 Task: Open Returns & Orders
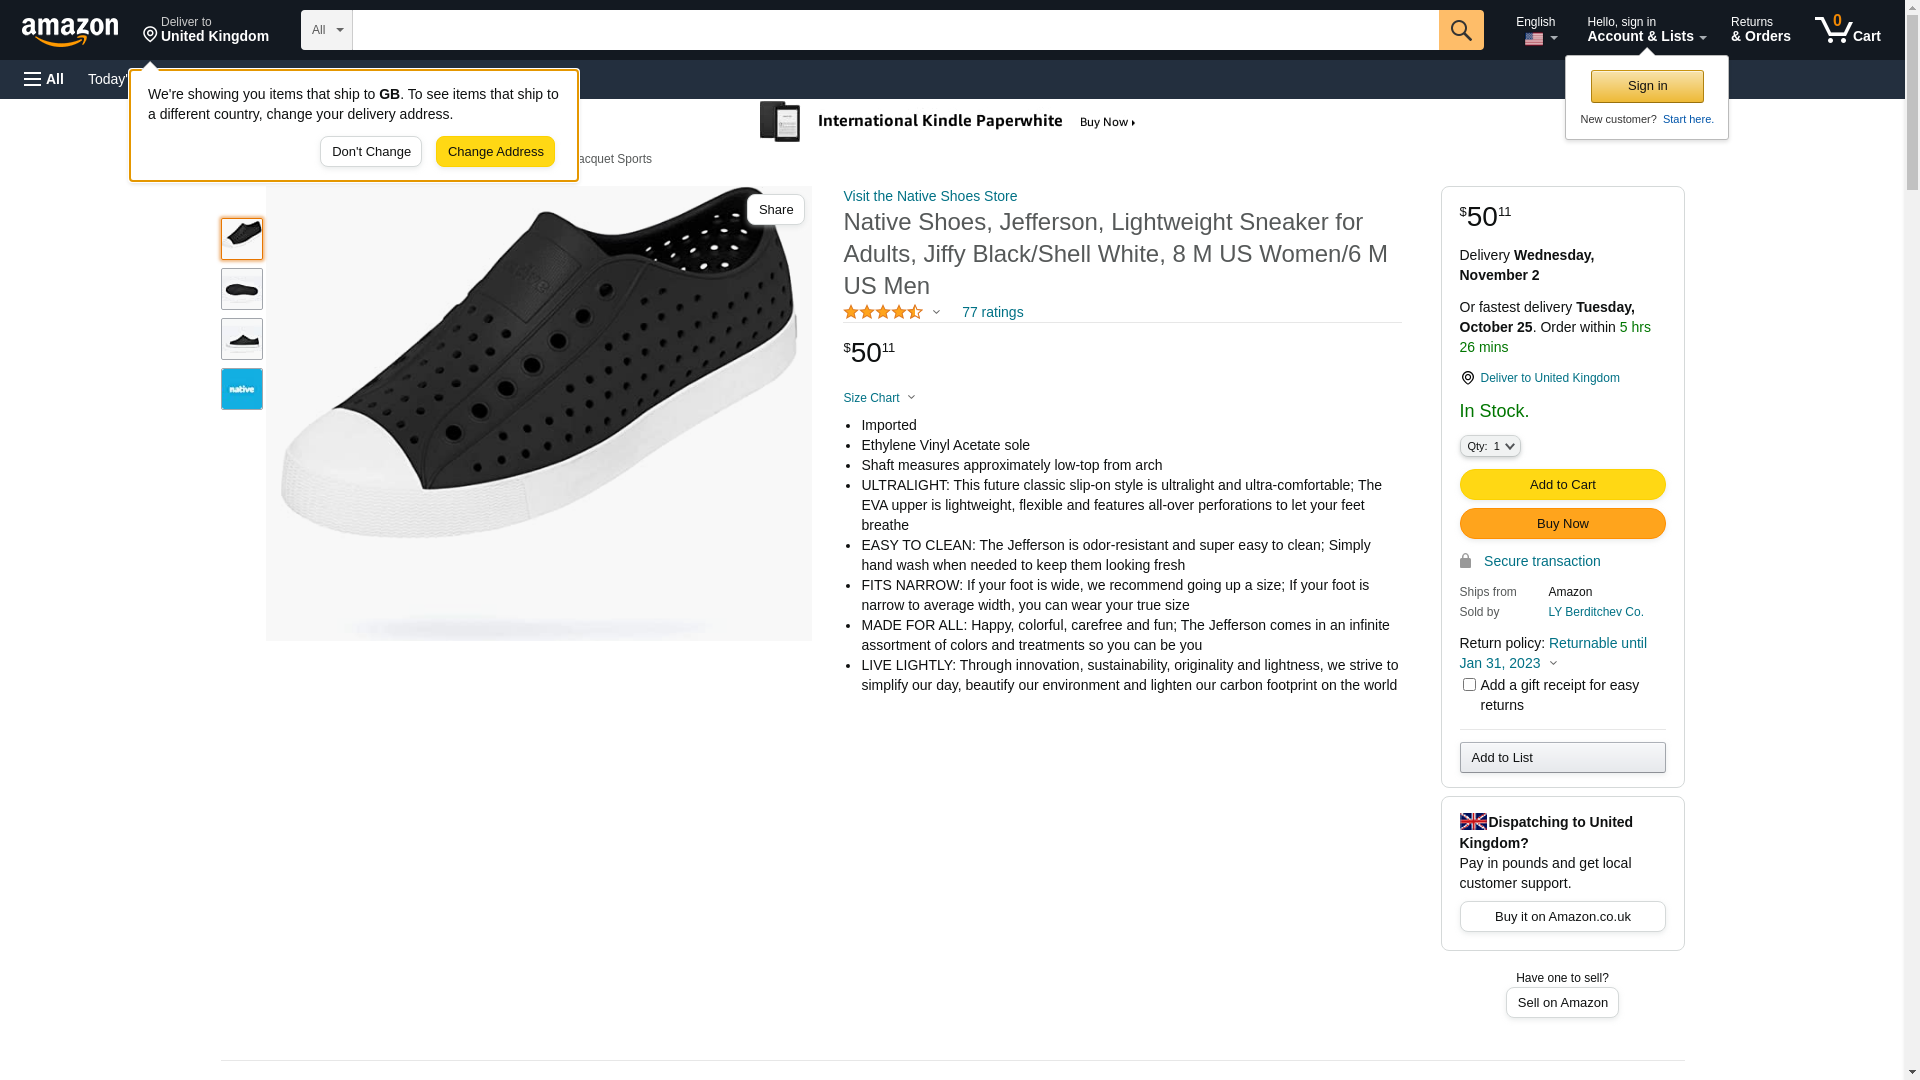(x=1760, y=30)
